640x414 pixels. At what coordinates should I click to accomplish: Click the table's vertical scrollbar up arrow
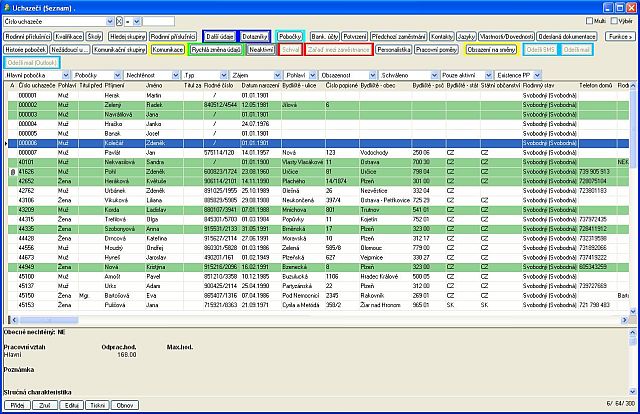click(633, 85)
